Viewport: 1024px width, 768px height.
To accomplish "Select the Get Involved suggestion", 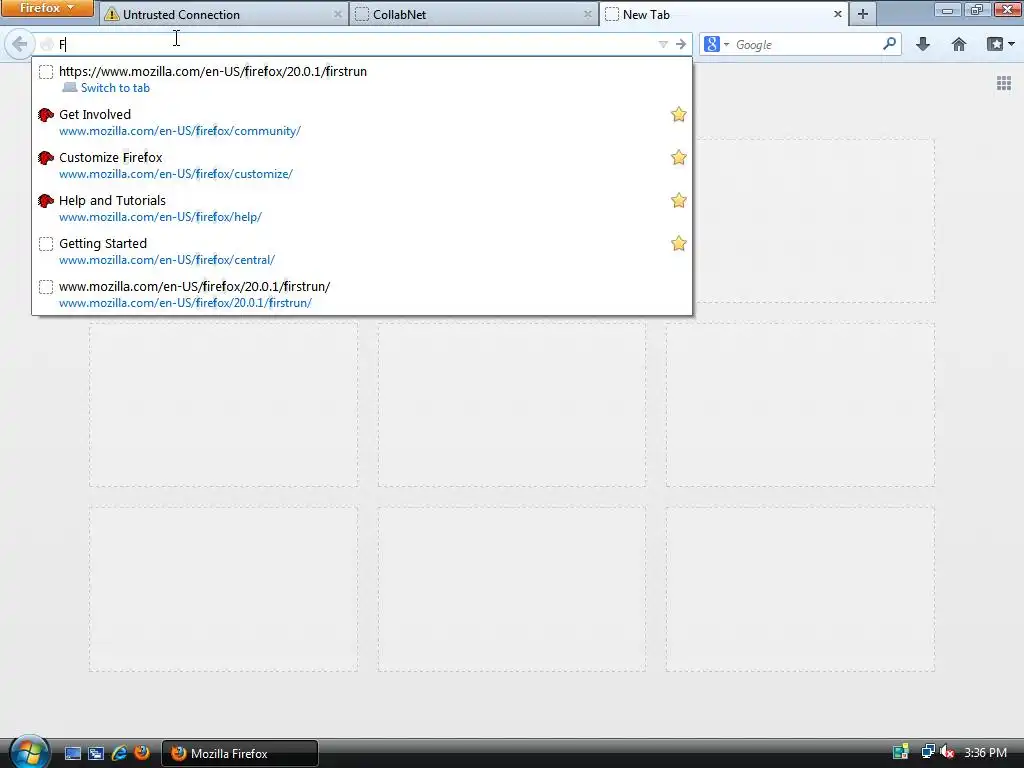I will point(362,122).
